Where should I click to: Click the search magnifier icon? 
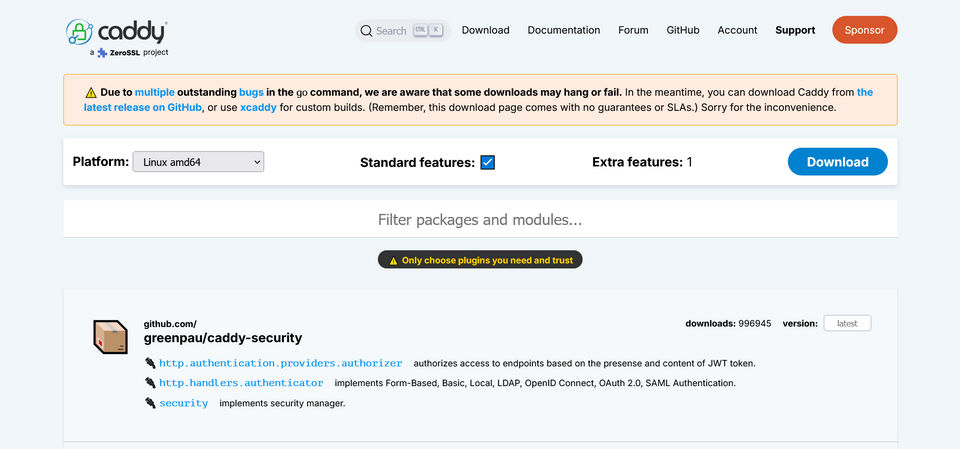point(366,31)
